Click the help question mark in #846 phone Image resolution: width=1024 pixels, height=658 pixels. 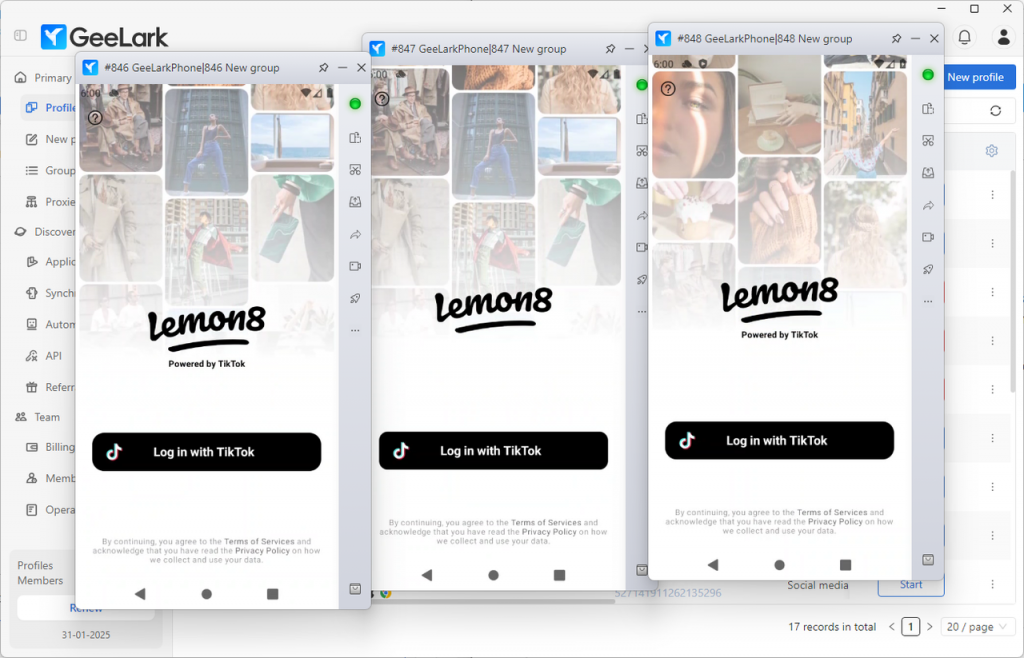pos(95,118)
